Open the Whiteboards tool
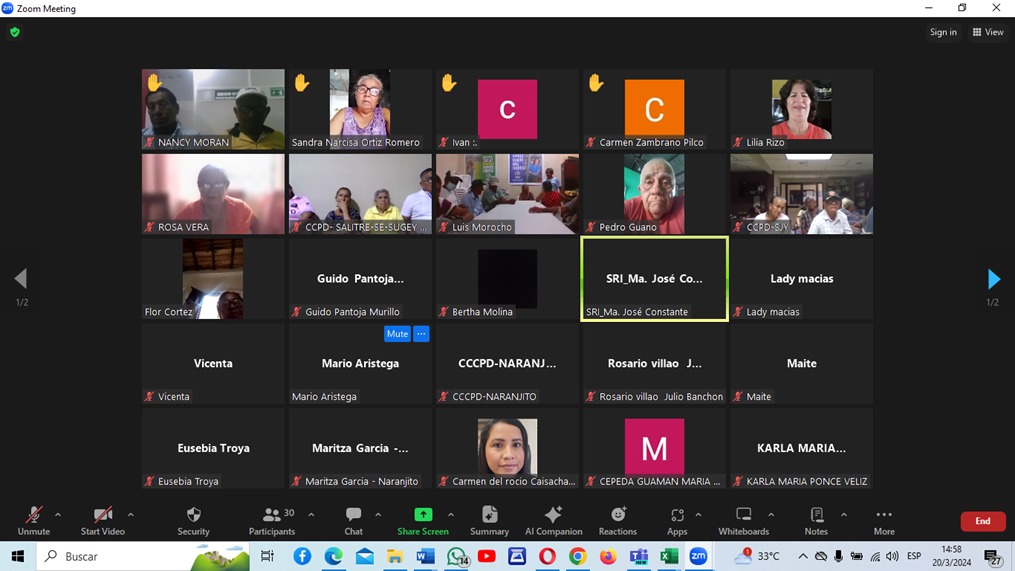 pos(743,515)
